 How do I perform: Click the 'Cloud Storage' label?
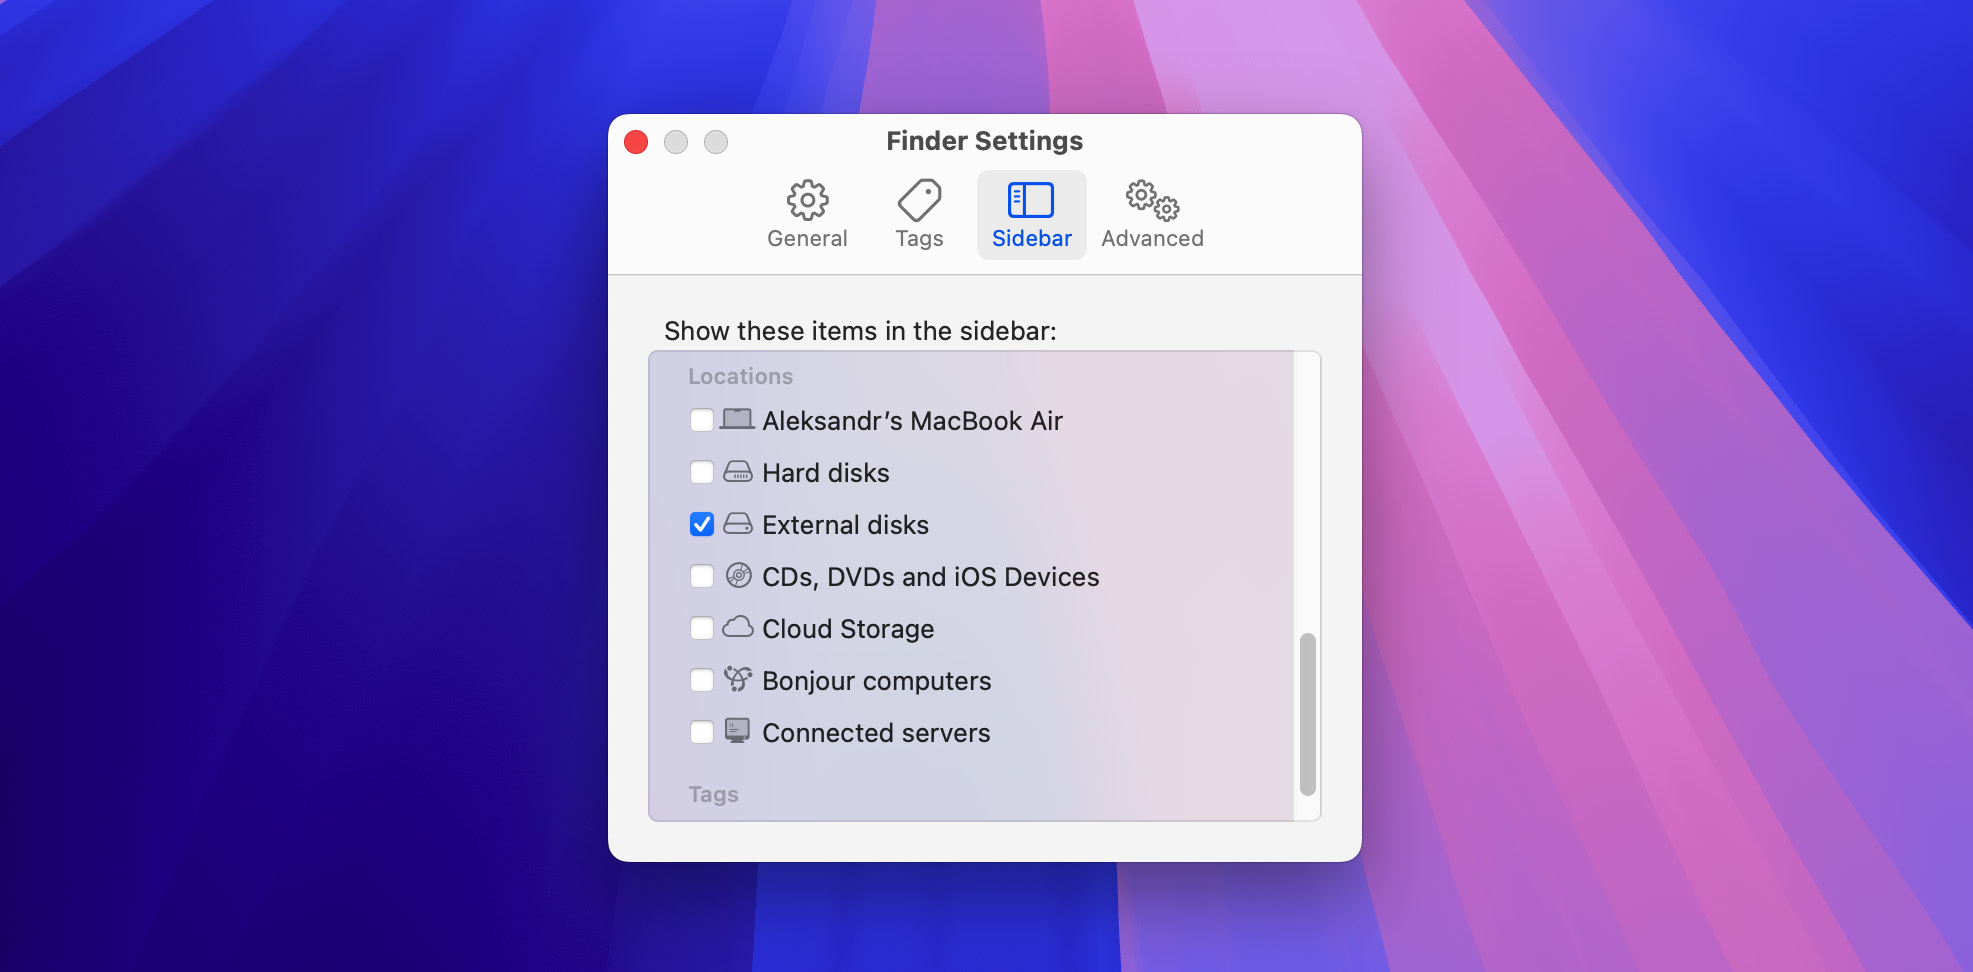point(848,629)
